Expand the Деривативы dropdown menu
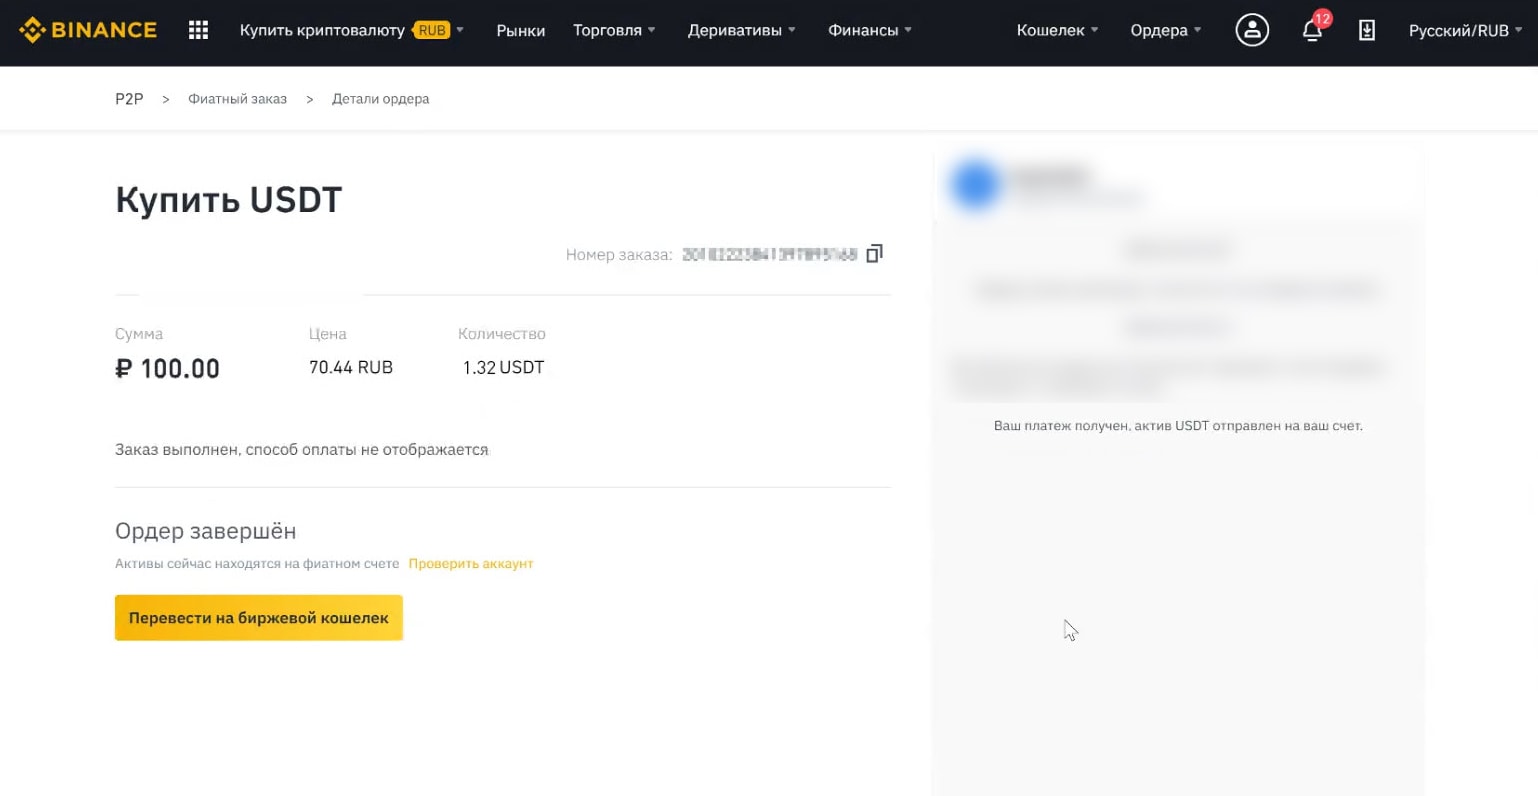This screenshot has width=1538, height=796. pyautogui.click(x=742, y=30)
